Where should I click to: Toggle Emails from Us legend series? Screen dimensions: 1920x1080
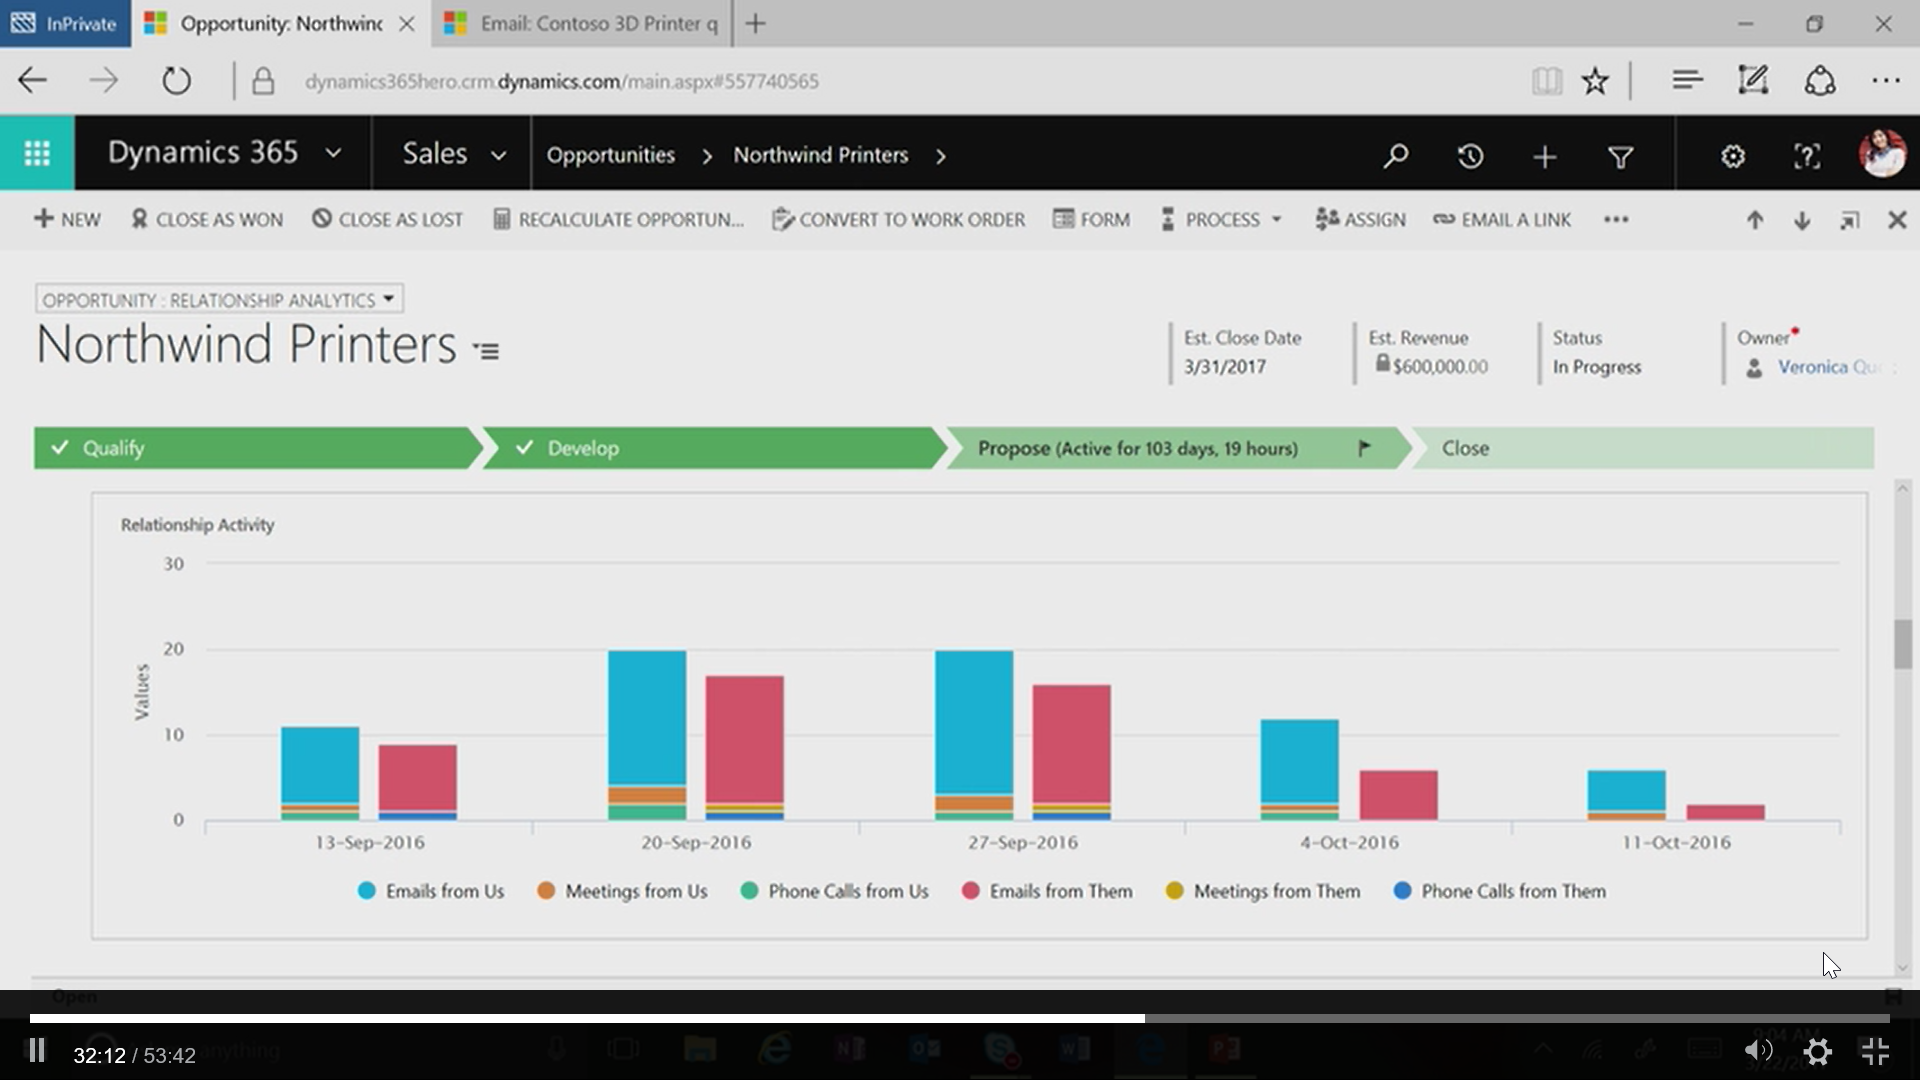pyautogui.click(x=431, y=891)
